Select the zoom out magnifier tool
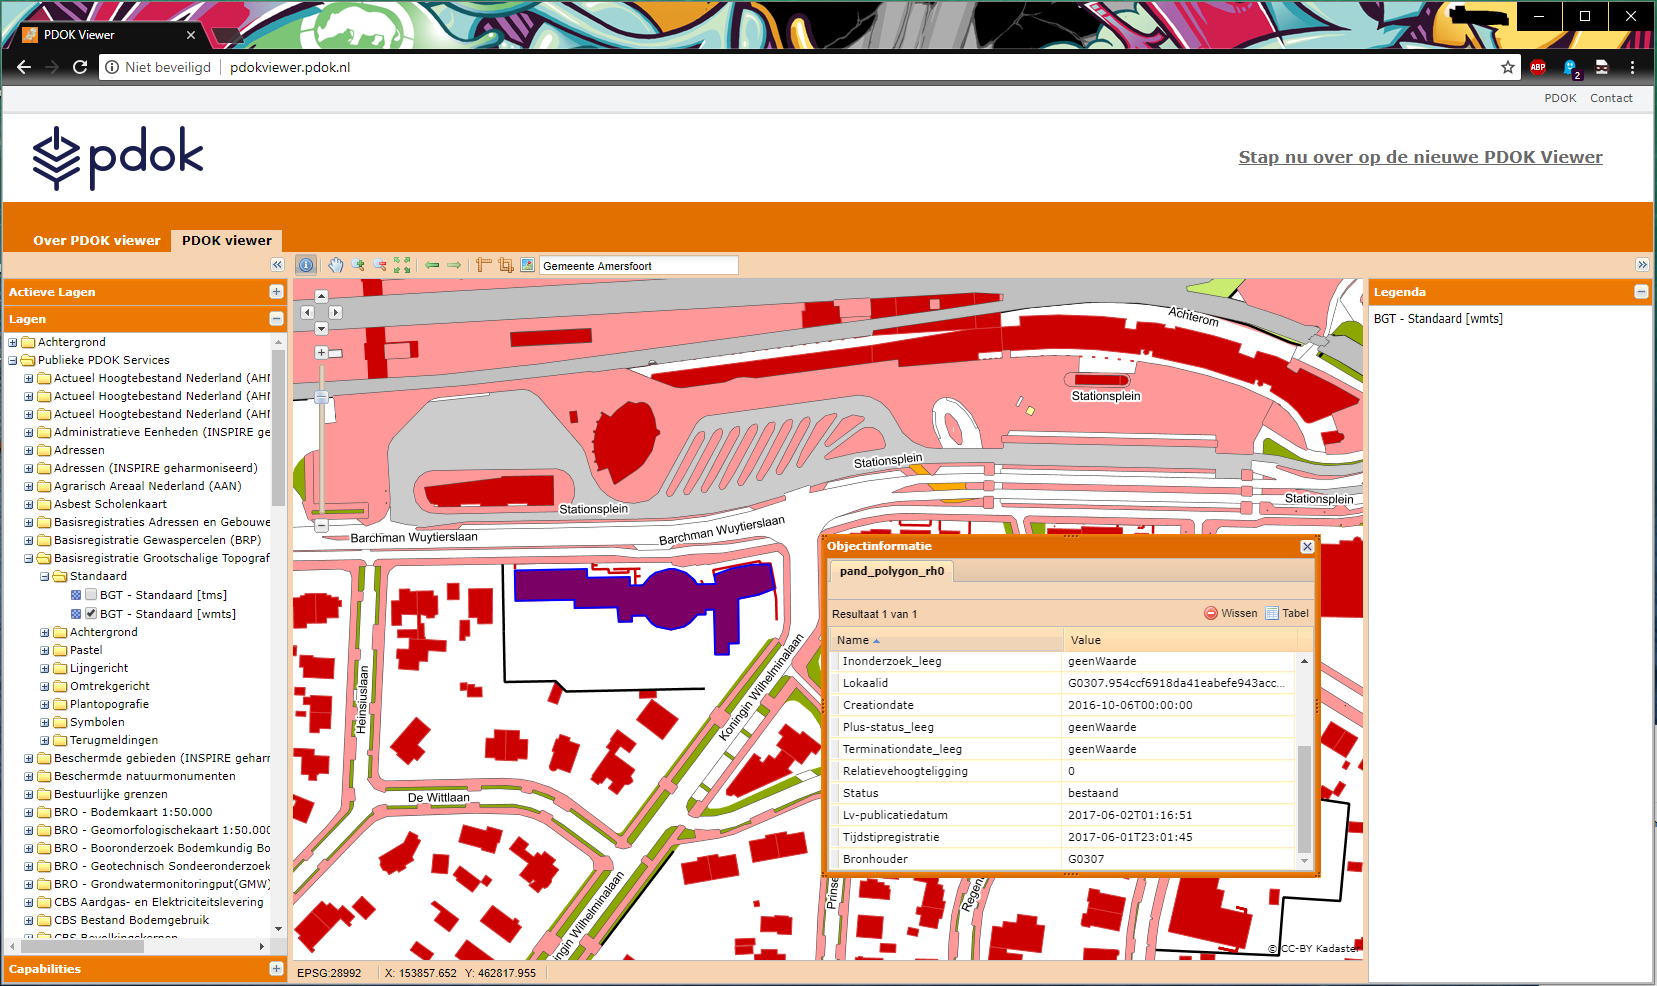This screenshot has height=986, width=1657. [x=380, y=265]
